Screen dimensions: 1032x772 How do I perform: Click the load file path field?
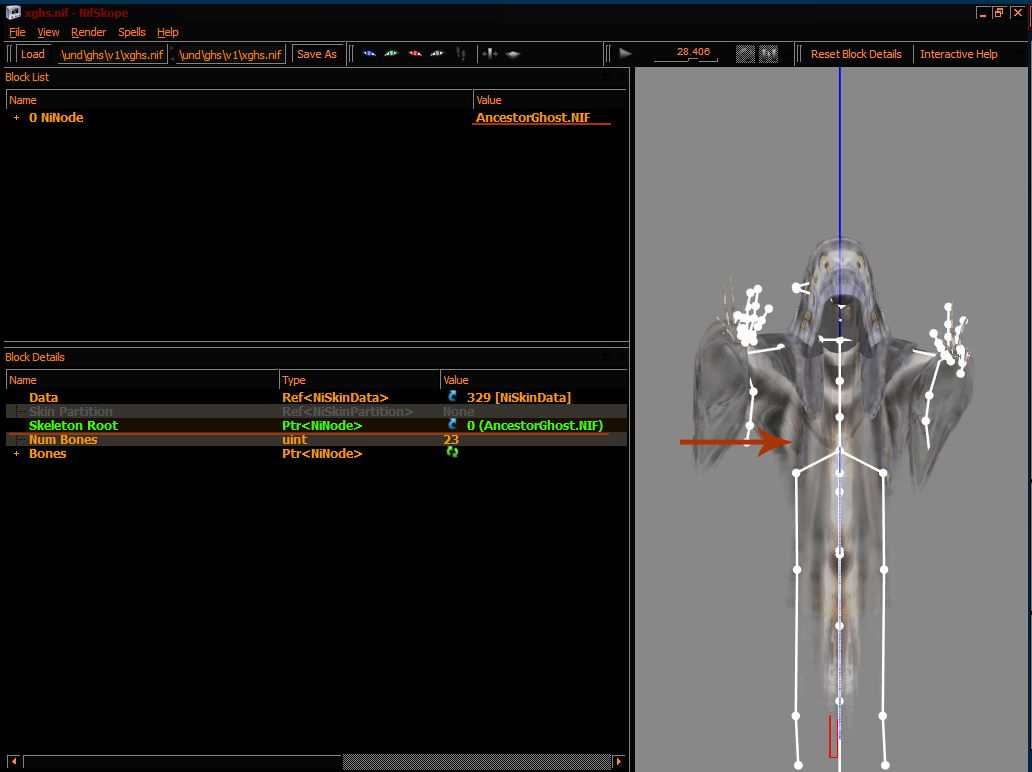point(112,55)
